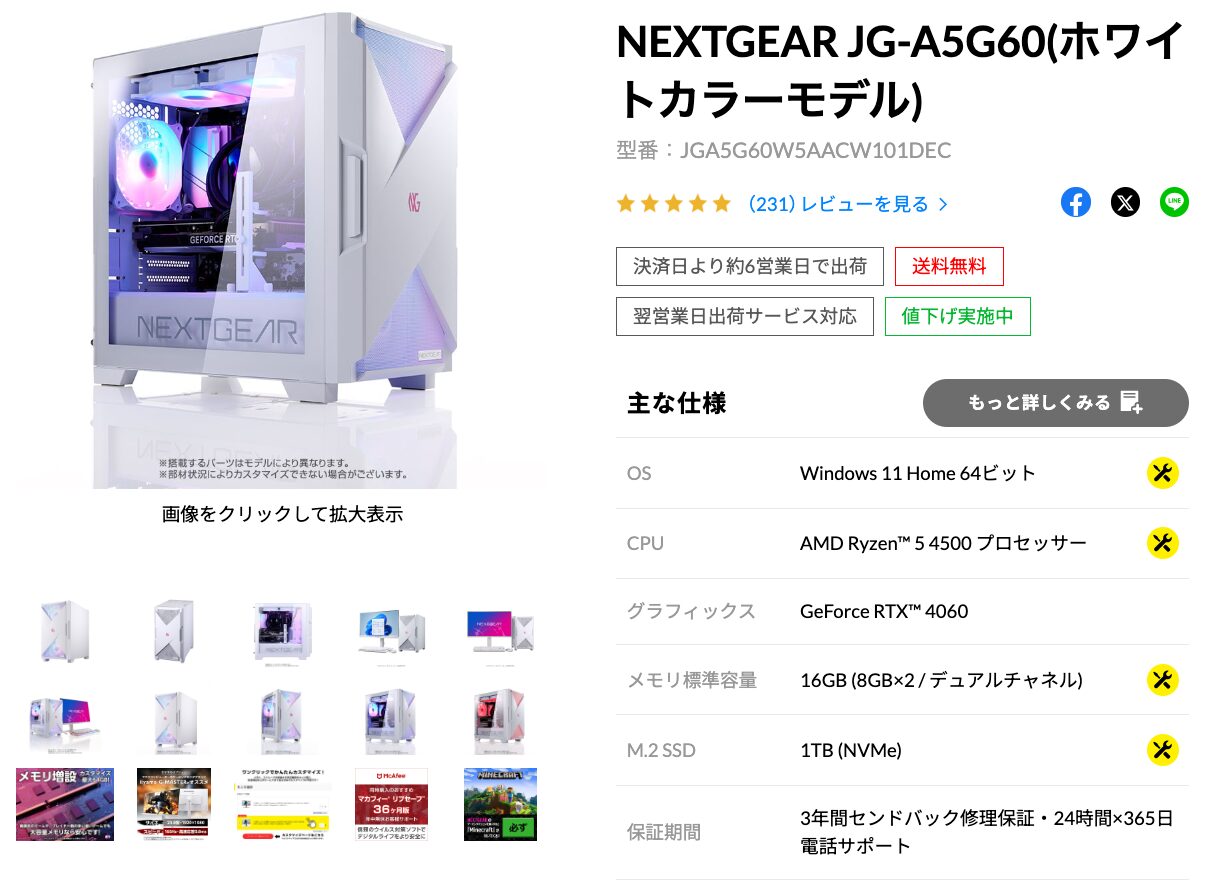Open the Minecraft promotional thumbnail
1206x896 pixels.
[x=500, y=804]
